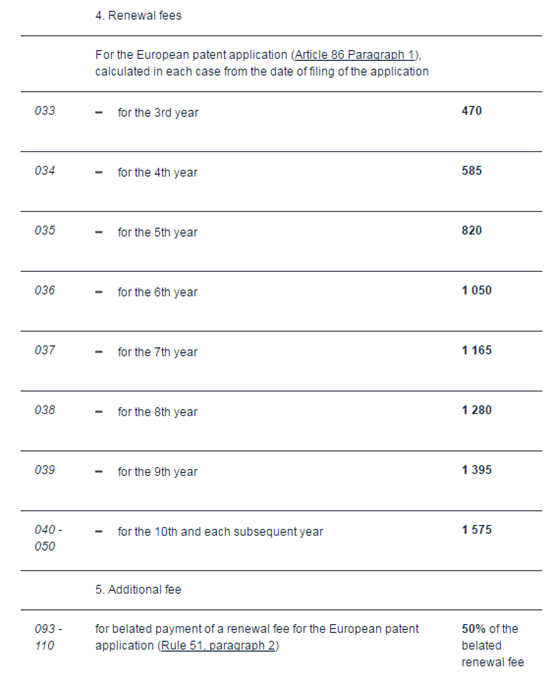Open the Article 86 Paragraph 1 link
Screen dimensions: 554x682
pos(356,55)
